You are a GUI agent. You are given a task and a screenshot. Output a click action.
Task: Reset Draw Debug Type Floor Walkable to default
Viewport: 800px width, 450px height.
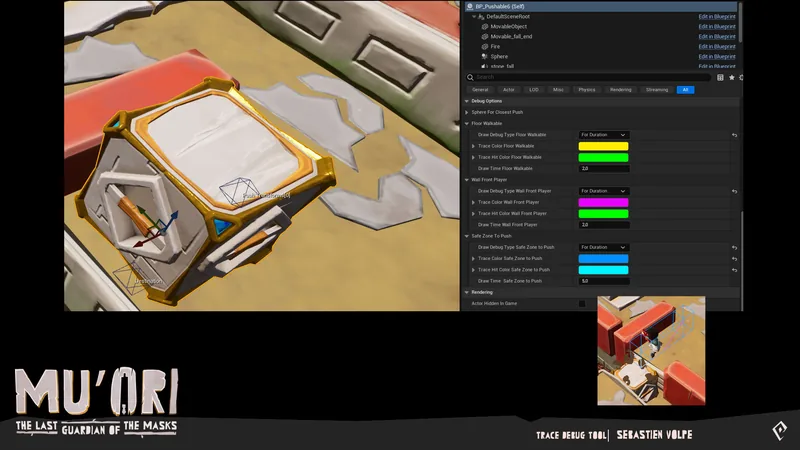click(734, 135)
